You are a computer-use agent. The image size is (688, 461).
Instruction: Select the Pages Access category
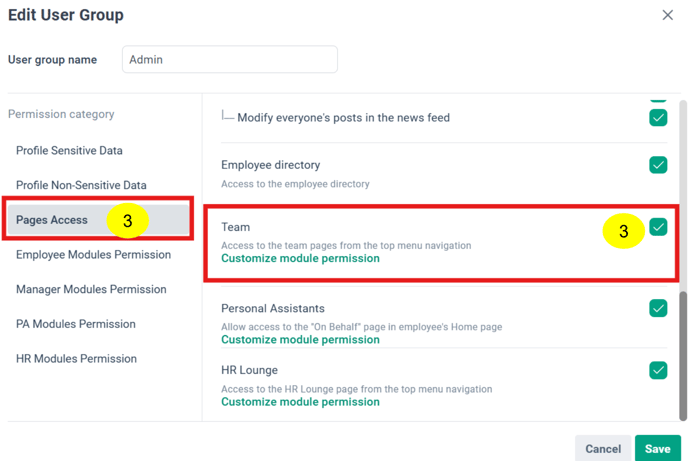[99, 220]
